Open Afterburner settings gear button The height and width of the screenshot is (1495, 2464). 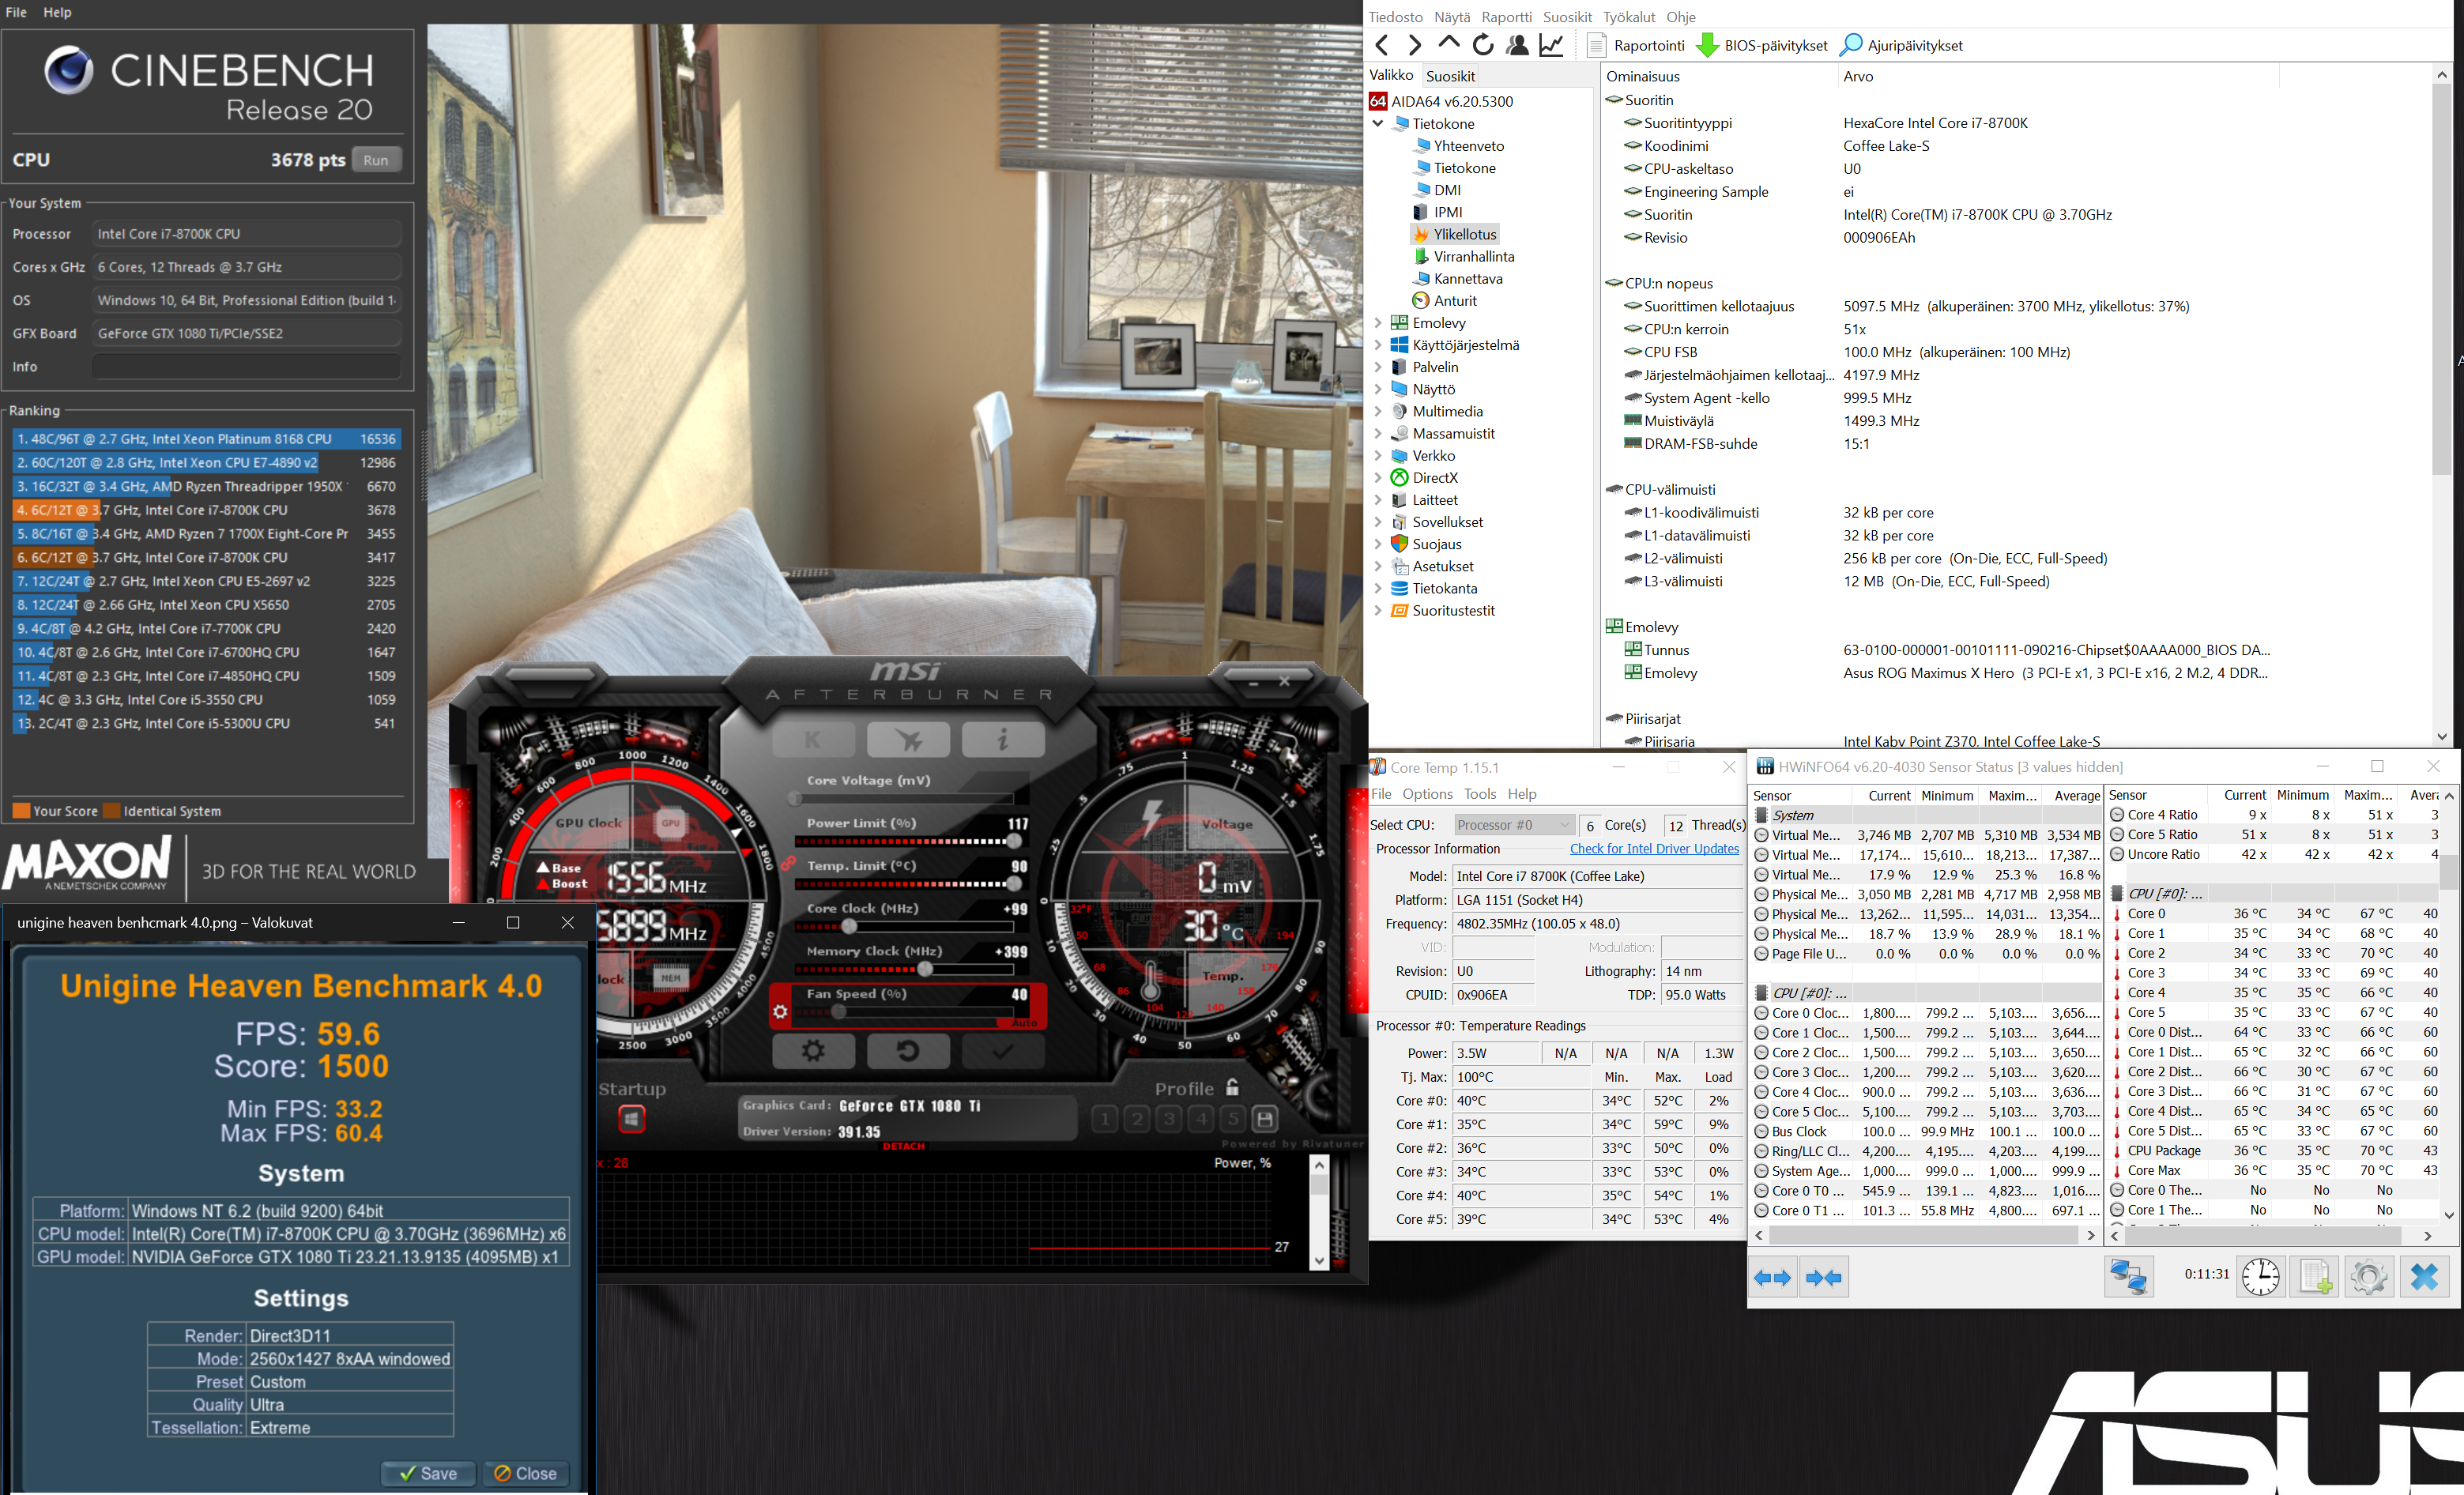coord(813,1051)
